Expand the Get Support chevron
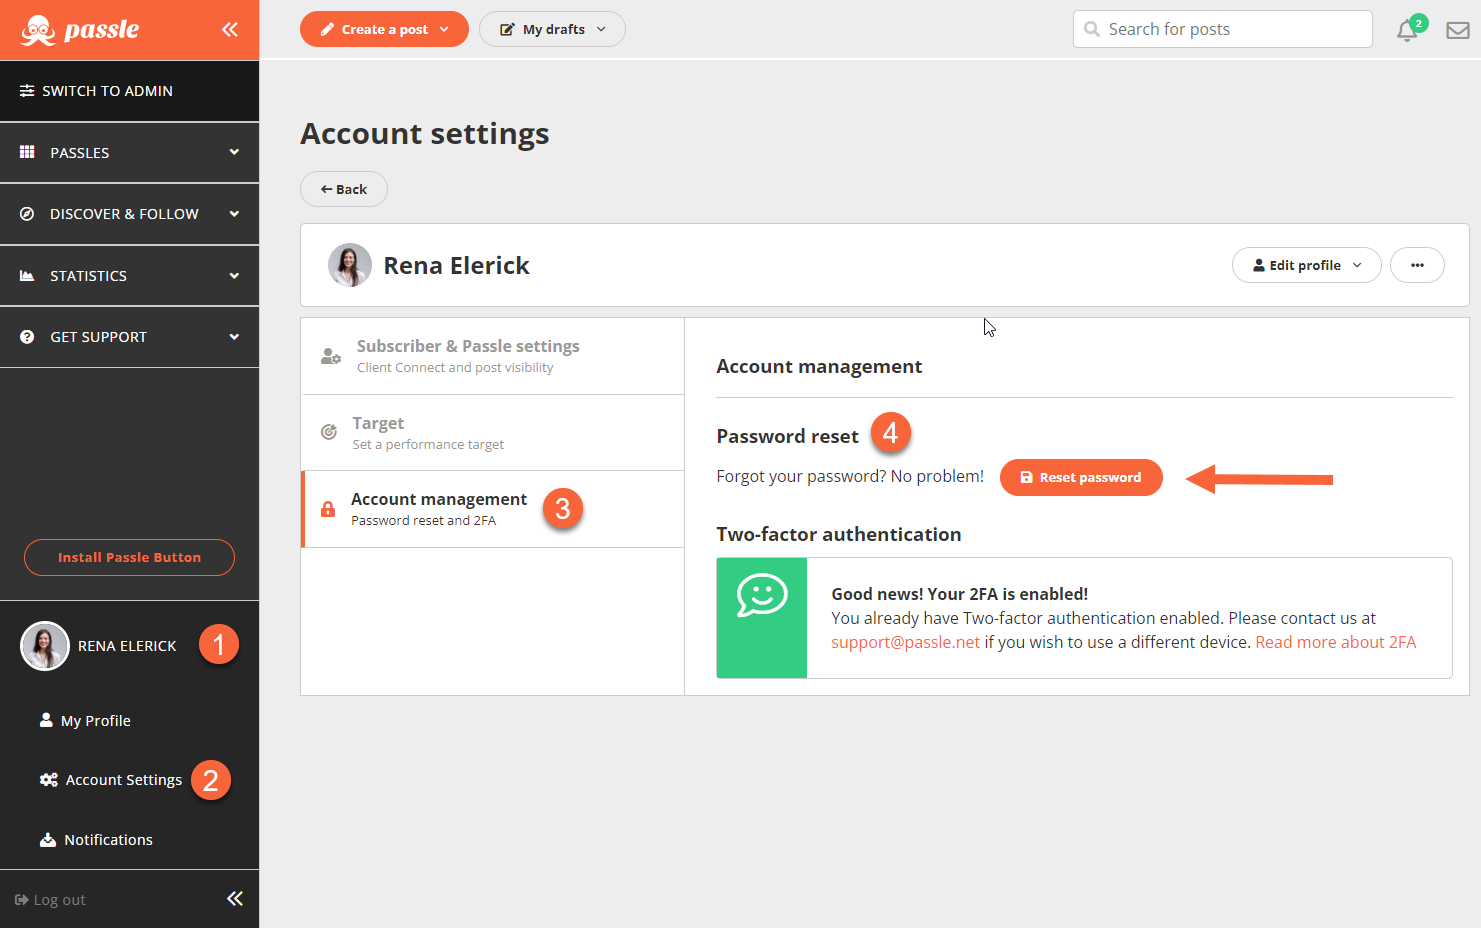Screen dimensions: 1481x928 [234, 337]
